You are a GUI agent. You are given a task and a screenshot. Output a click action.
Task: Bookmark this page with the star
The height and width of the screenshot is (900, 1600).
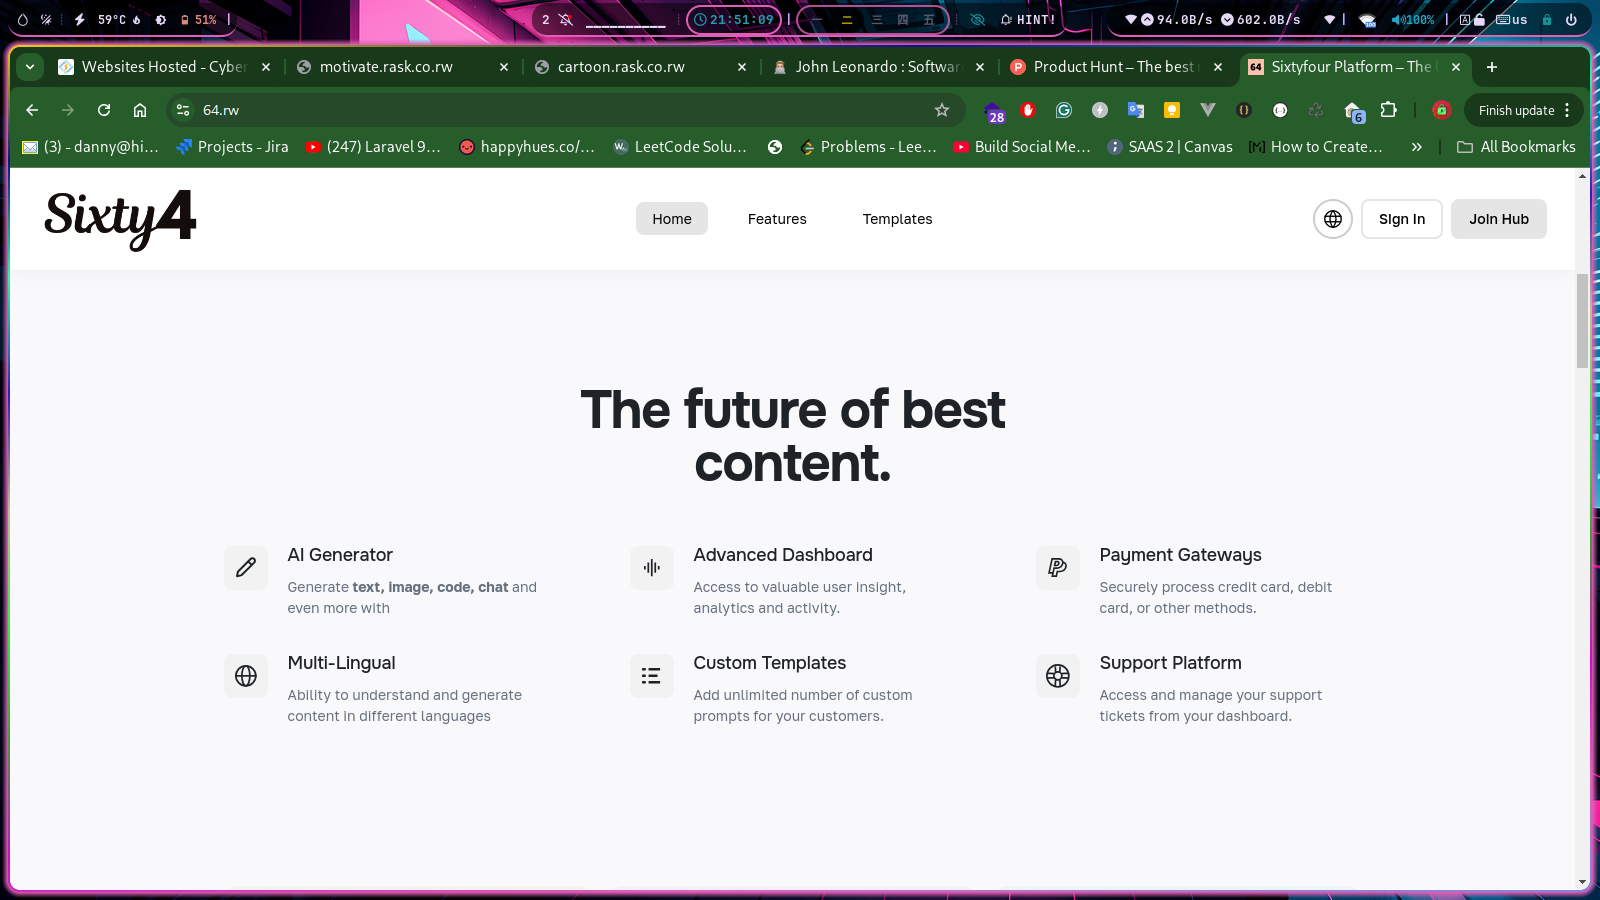coord(942,110)
